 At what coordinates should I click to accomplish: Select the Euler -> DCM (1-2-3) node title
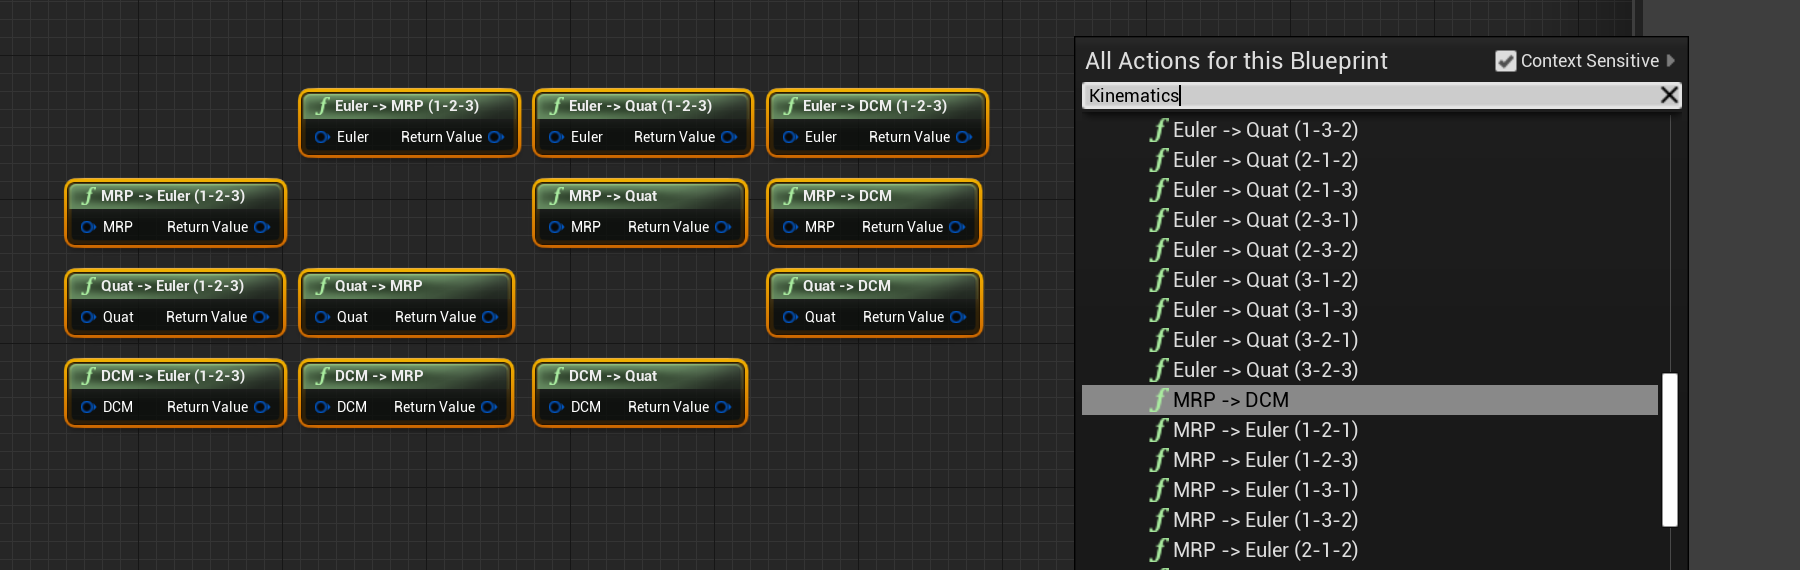coord(875,106)
